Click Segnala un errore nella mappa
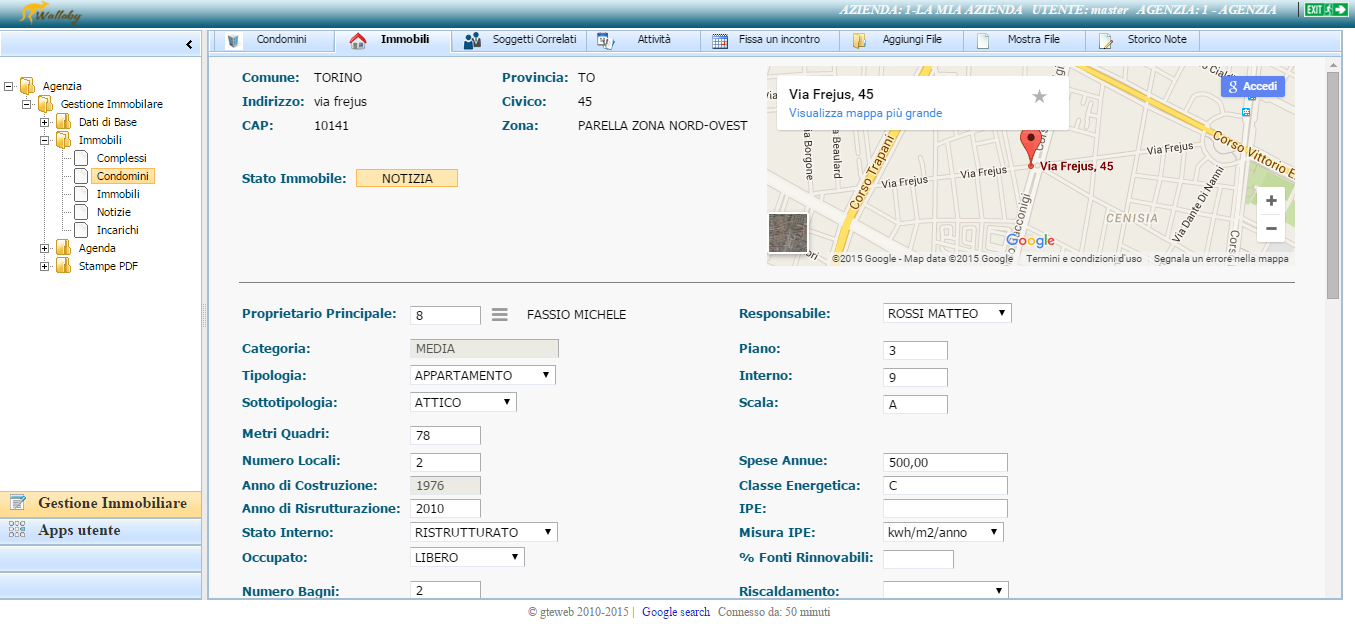1355x643 pixels. click(1221, 258)
